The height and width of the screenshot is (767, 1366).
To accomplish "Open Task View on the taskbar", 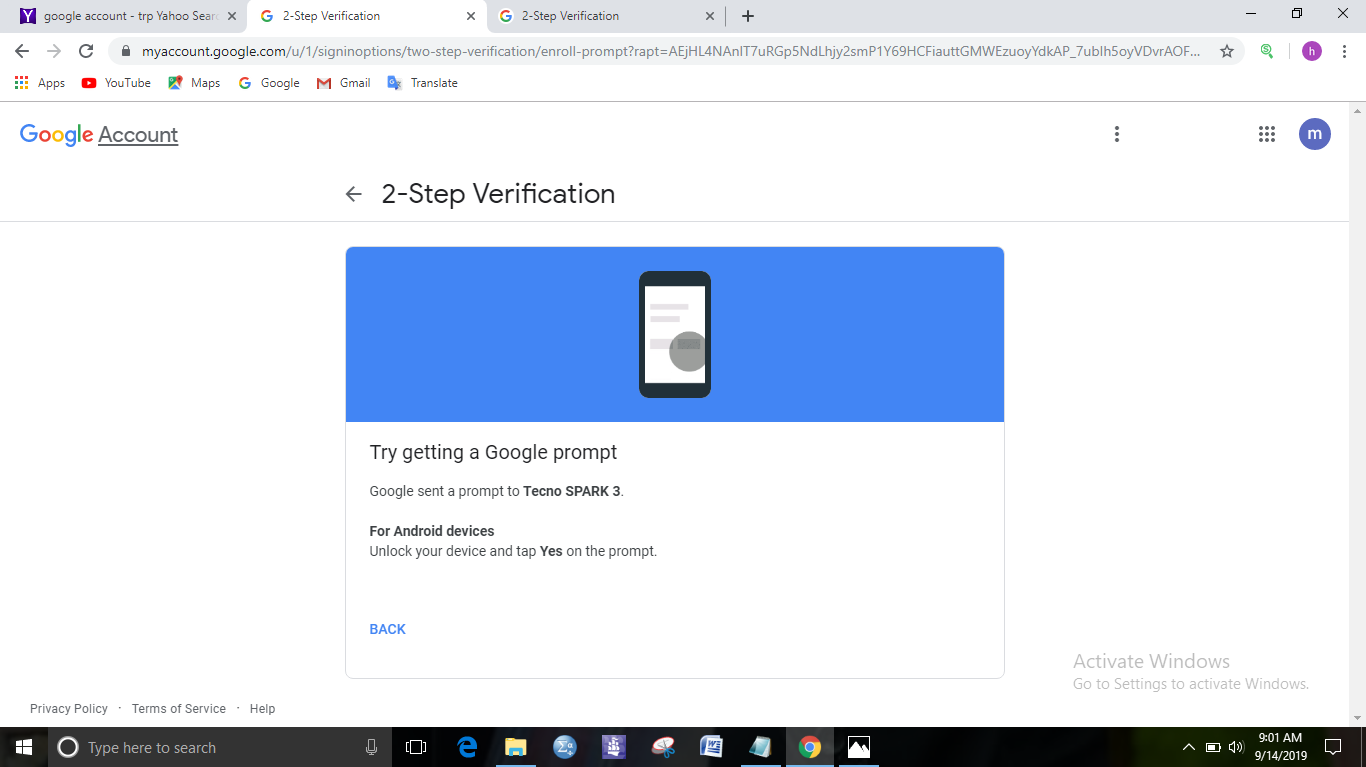I will (x=416, y=747).
